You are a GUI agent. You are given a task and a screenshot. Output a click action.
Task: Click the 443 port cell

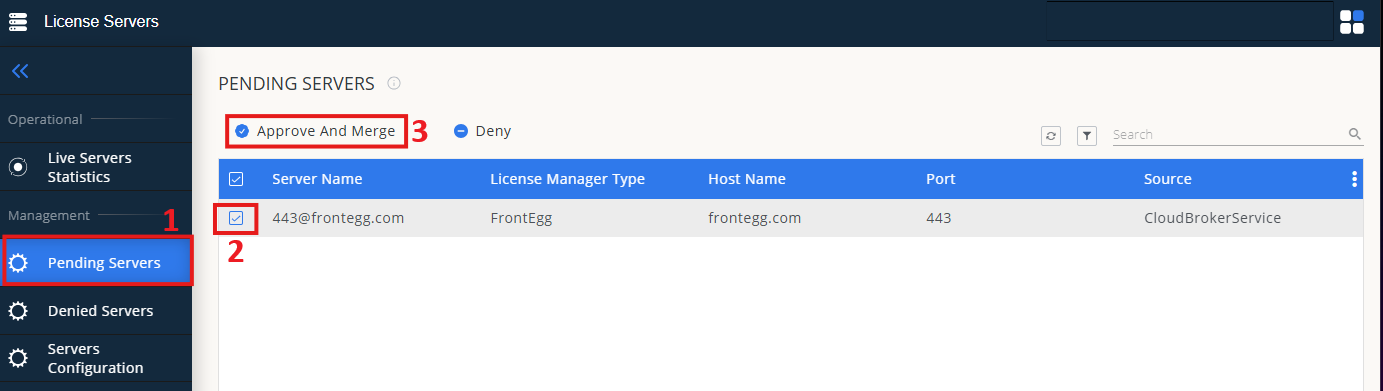(938, 218)
